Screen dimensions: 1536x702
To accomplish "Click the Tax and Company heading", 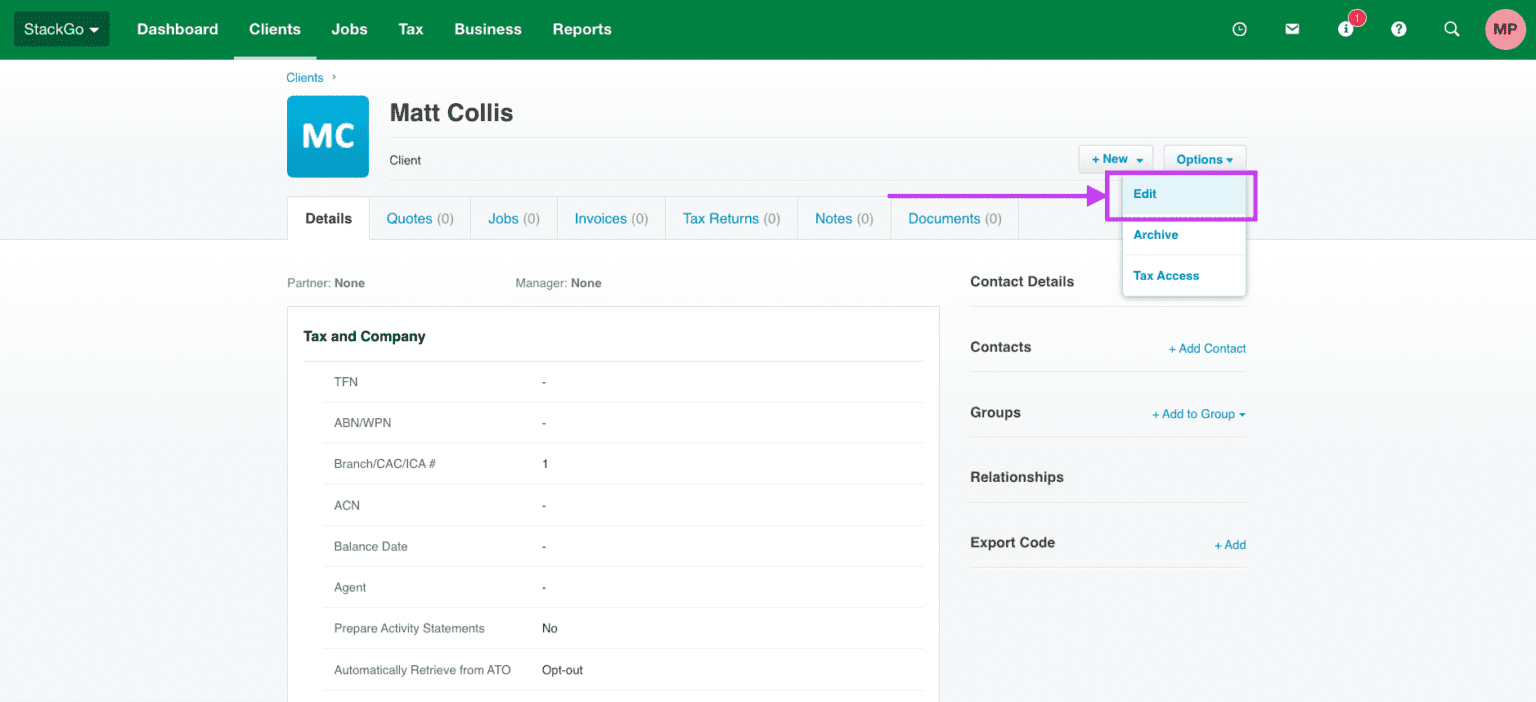I will 364,336.
